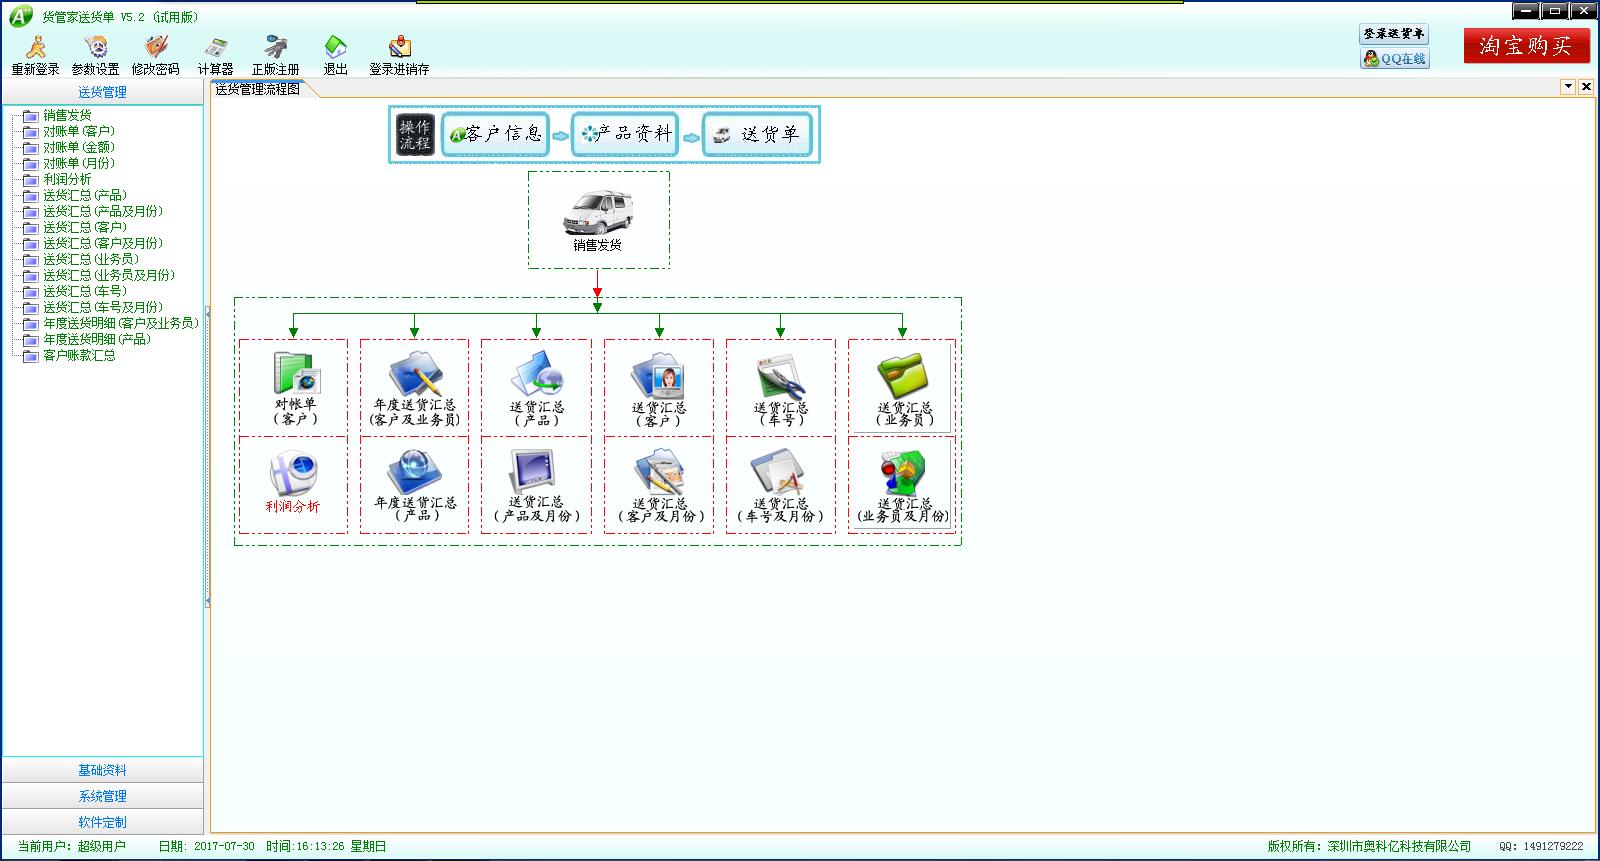
Task: Click the 当前用户: 超级用户 status text
Action: (x=72, y=846)
